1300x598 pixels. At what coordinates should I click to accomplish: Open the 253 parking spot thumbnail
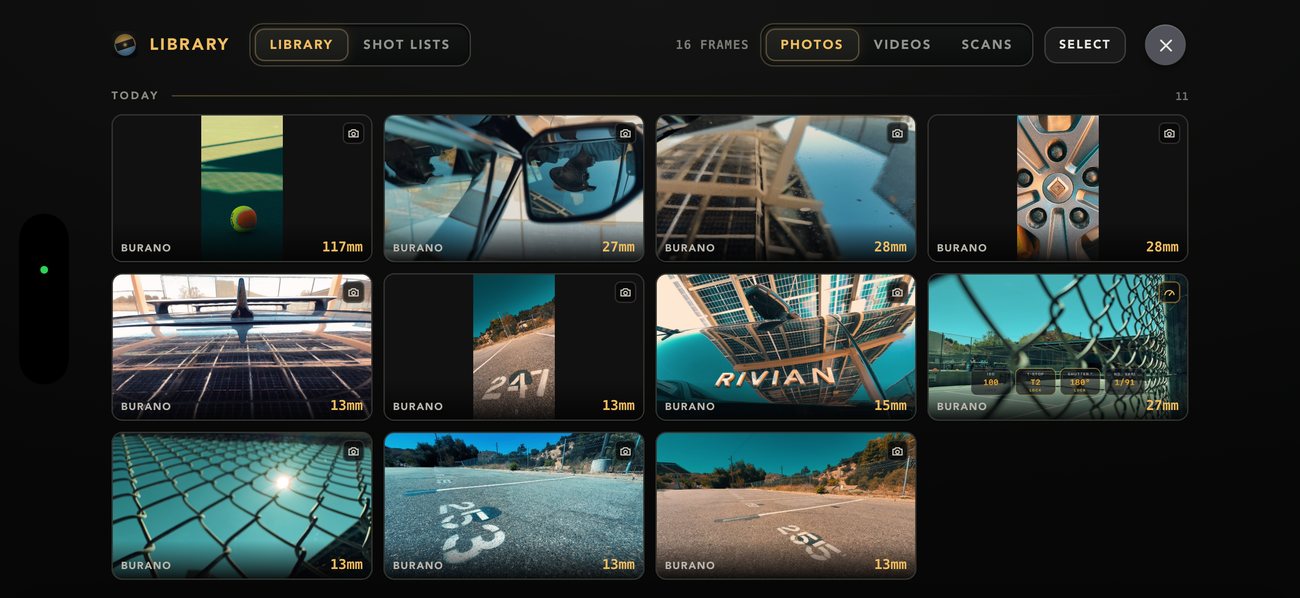tap(514, 506)
